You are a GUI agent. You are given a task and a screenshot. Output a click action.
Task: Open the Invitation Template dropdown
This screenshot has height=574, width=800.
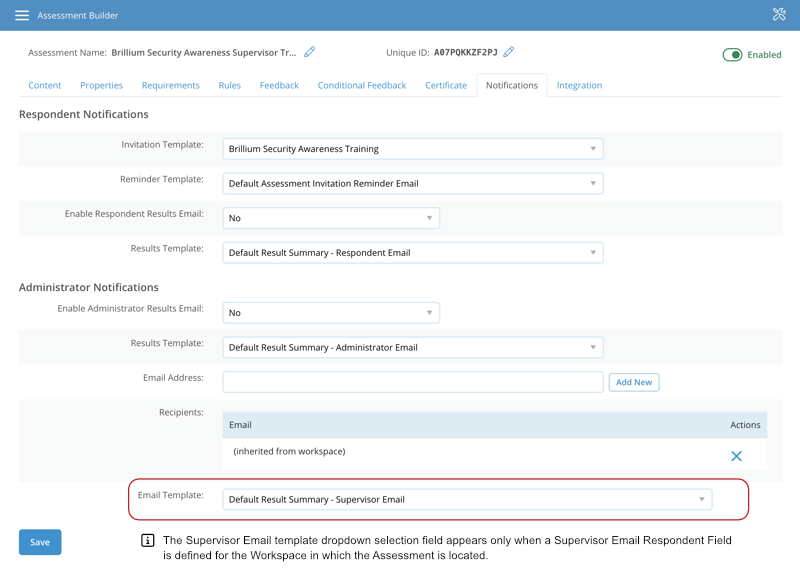pos(413,149)
